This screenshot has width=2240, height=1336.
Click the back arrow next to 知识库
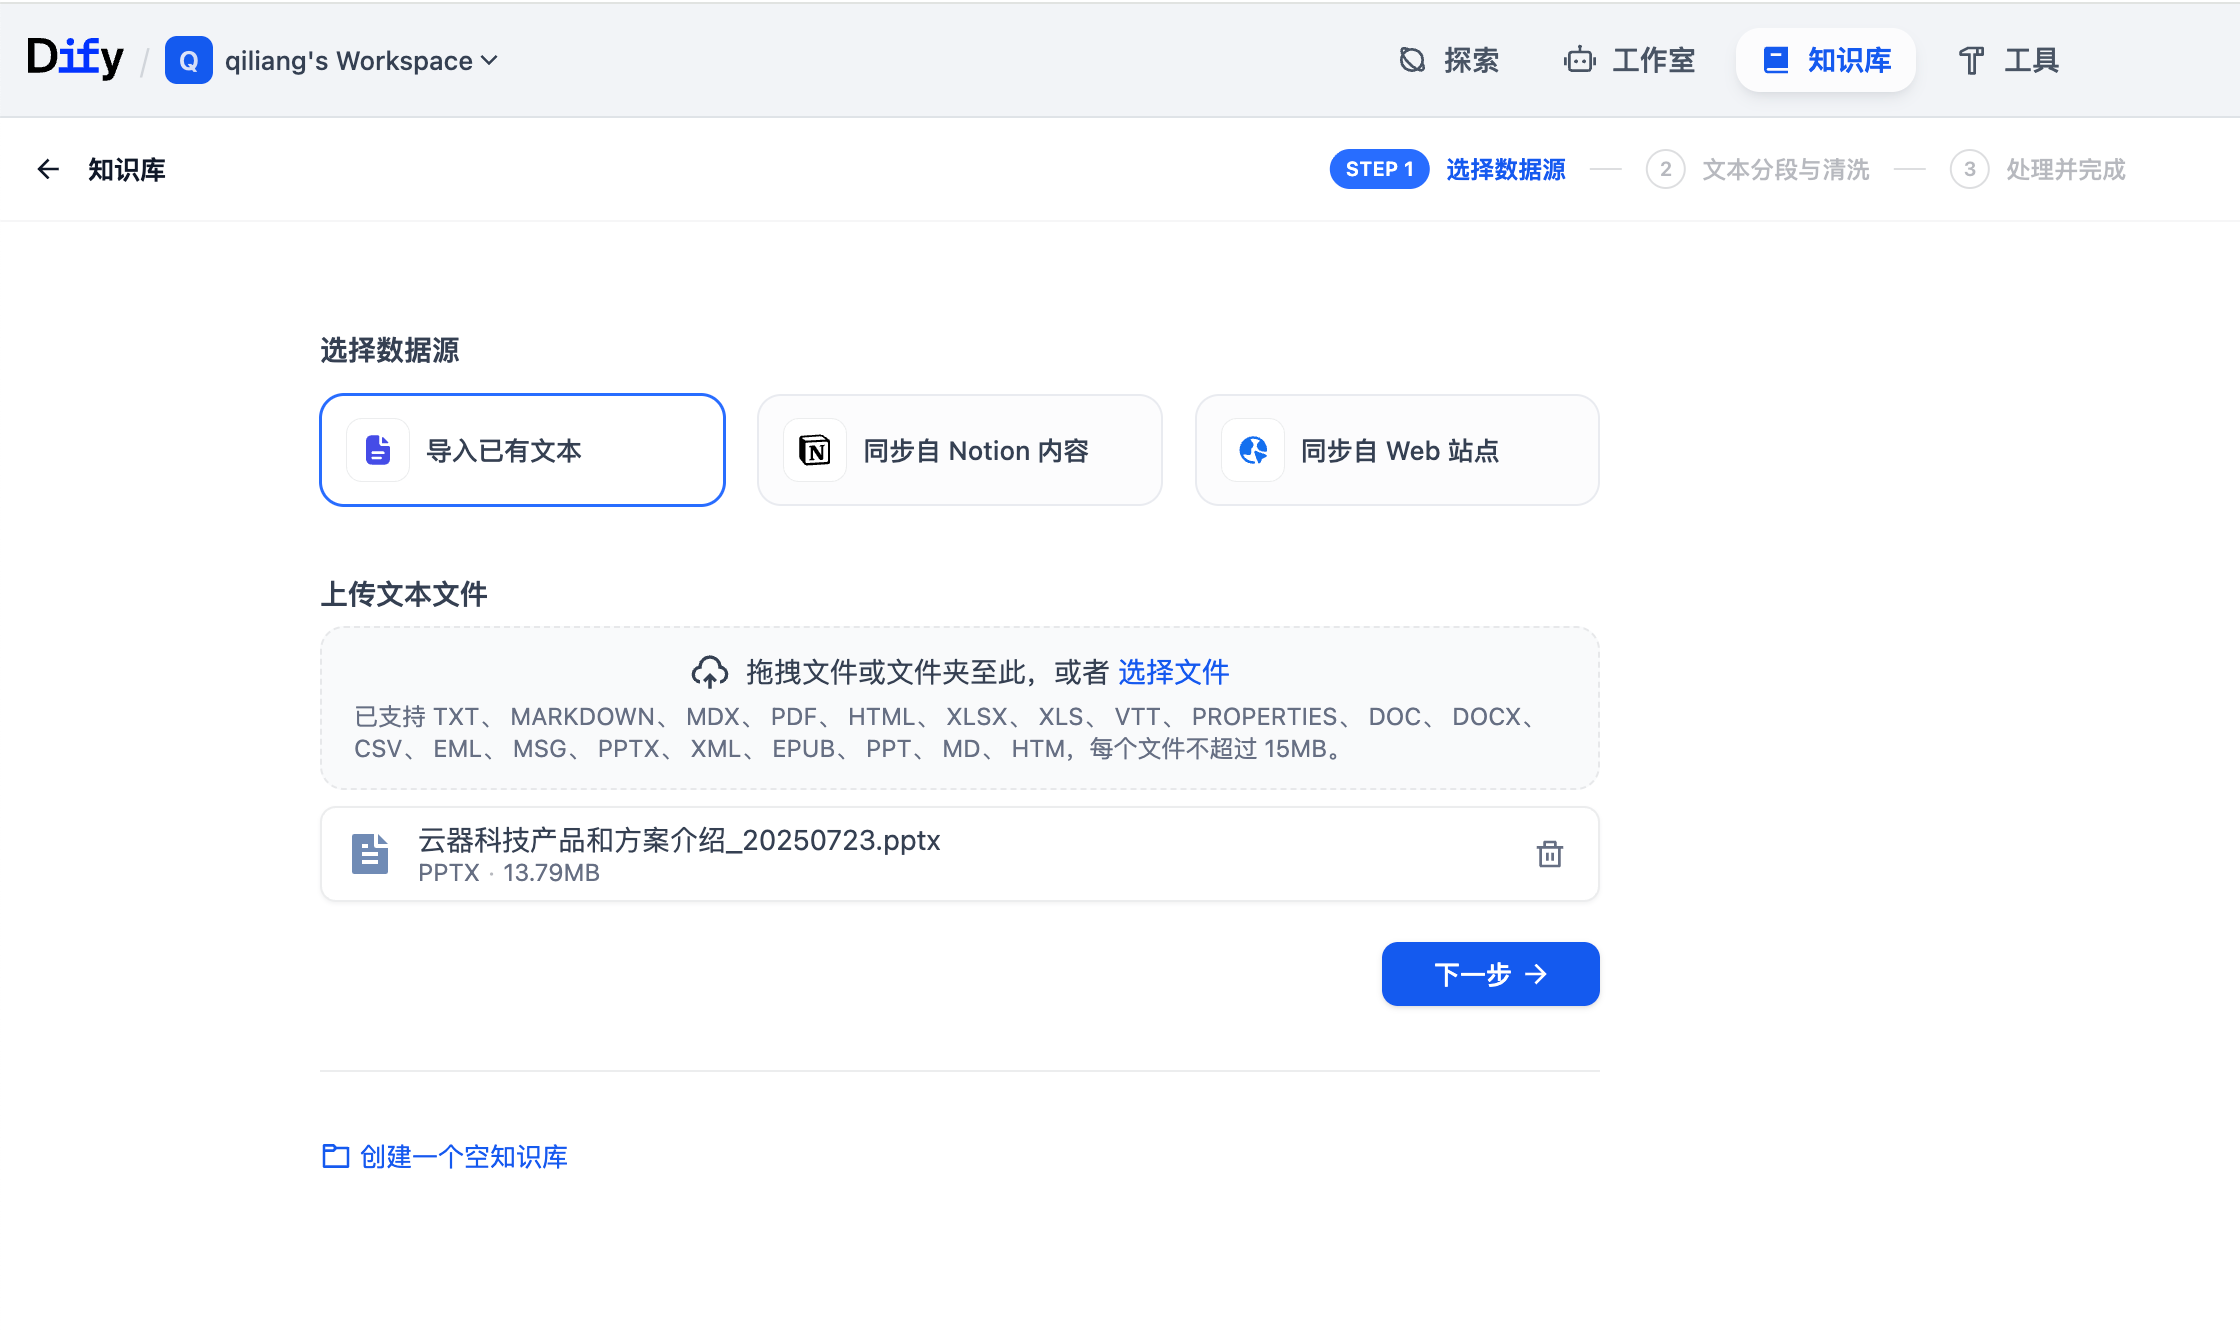[48, 169]
